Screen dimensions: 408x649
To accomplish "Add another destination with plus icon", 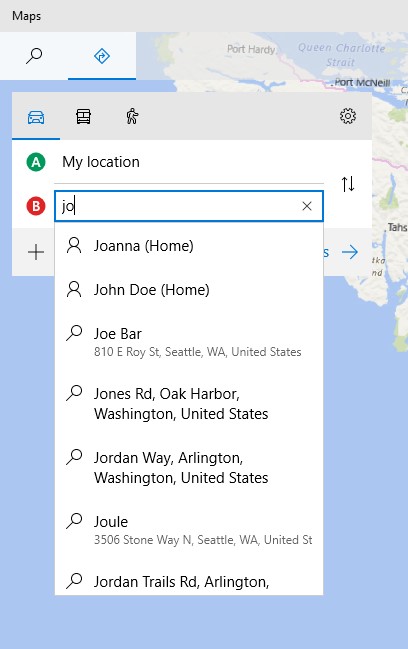I will point(36,252).
